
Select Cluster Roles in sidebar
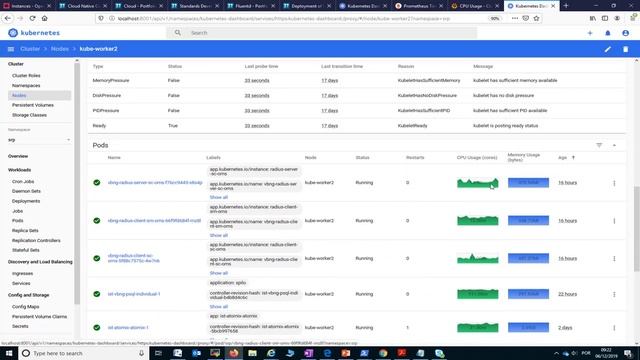[x=26, y=76]
